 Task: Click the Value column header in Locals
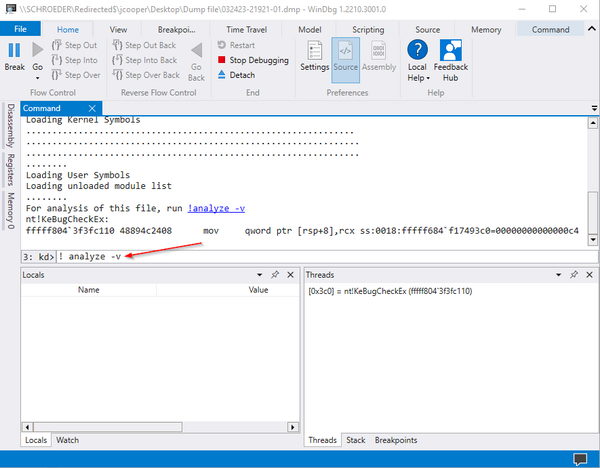click(x=258, y=290)
